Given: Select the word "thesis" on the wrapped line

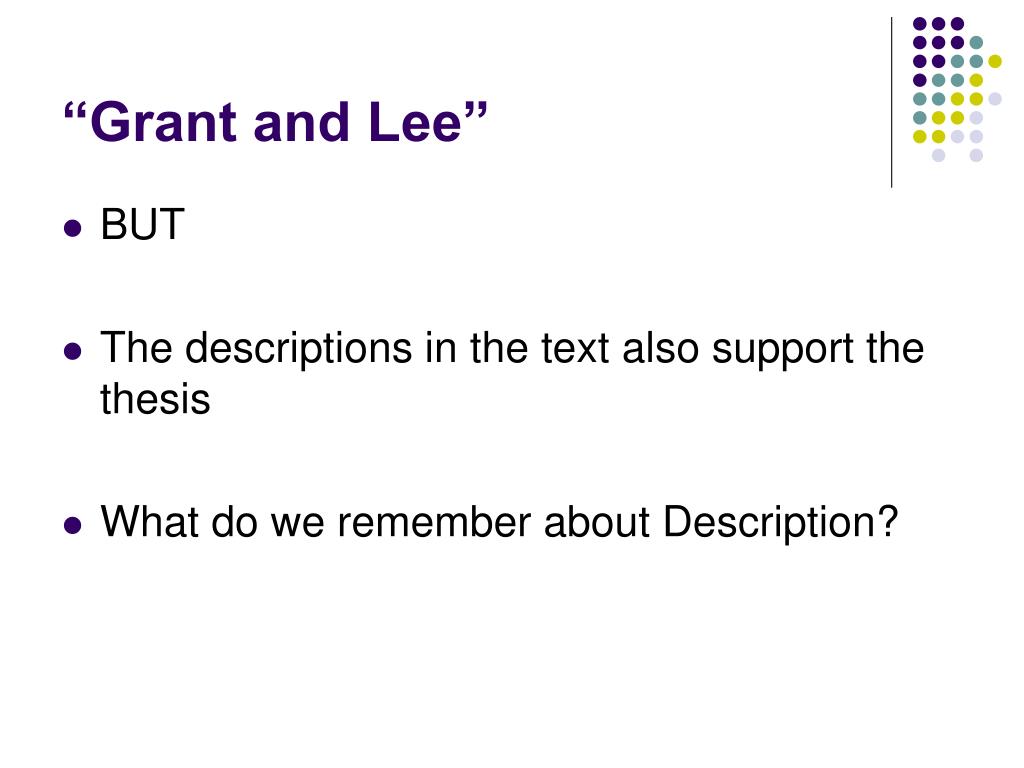Looking at the screenshot, I should (x=155, y=398).
